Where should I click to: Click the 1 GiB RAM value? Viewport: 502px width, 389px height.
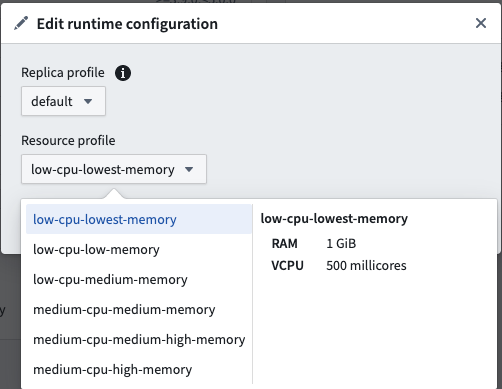341,243
